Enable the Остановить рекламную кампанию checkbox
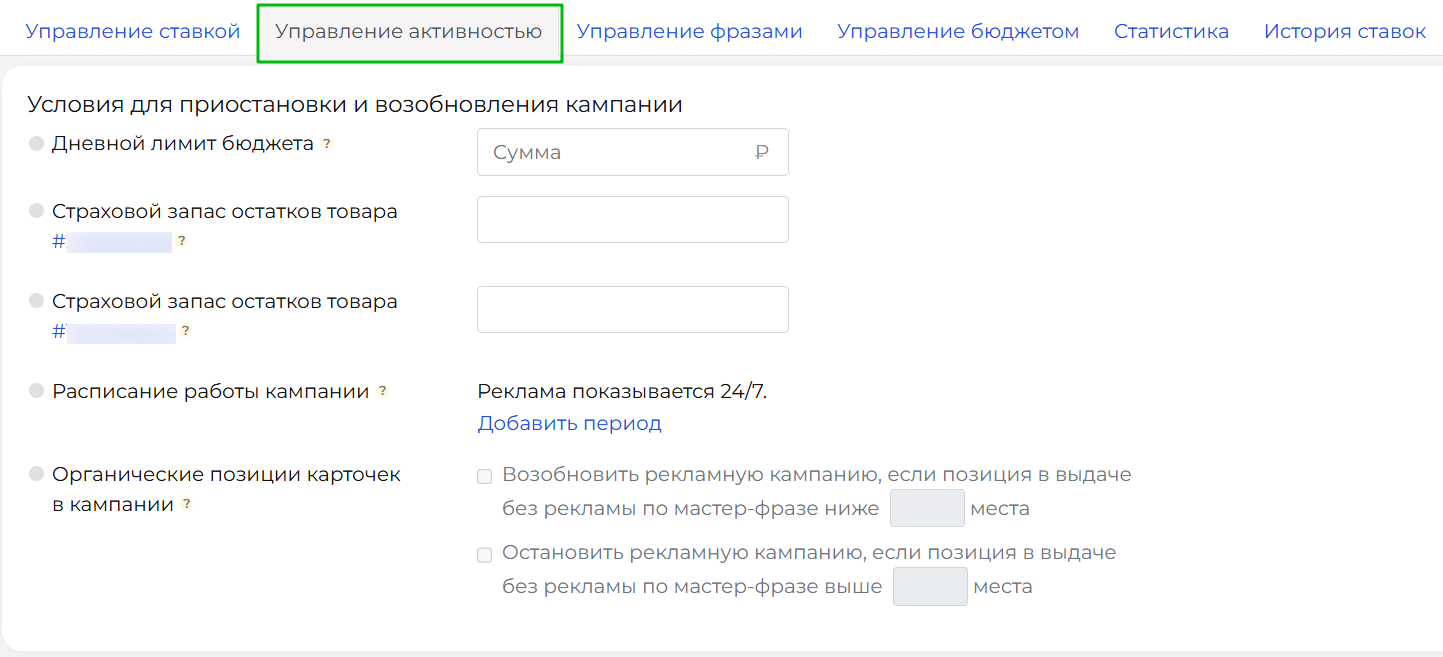 pyautogui.click(x=485, y=554)
